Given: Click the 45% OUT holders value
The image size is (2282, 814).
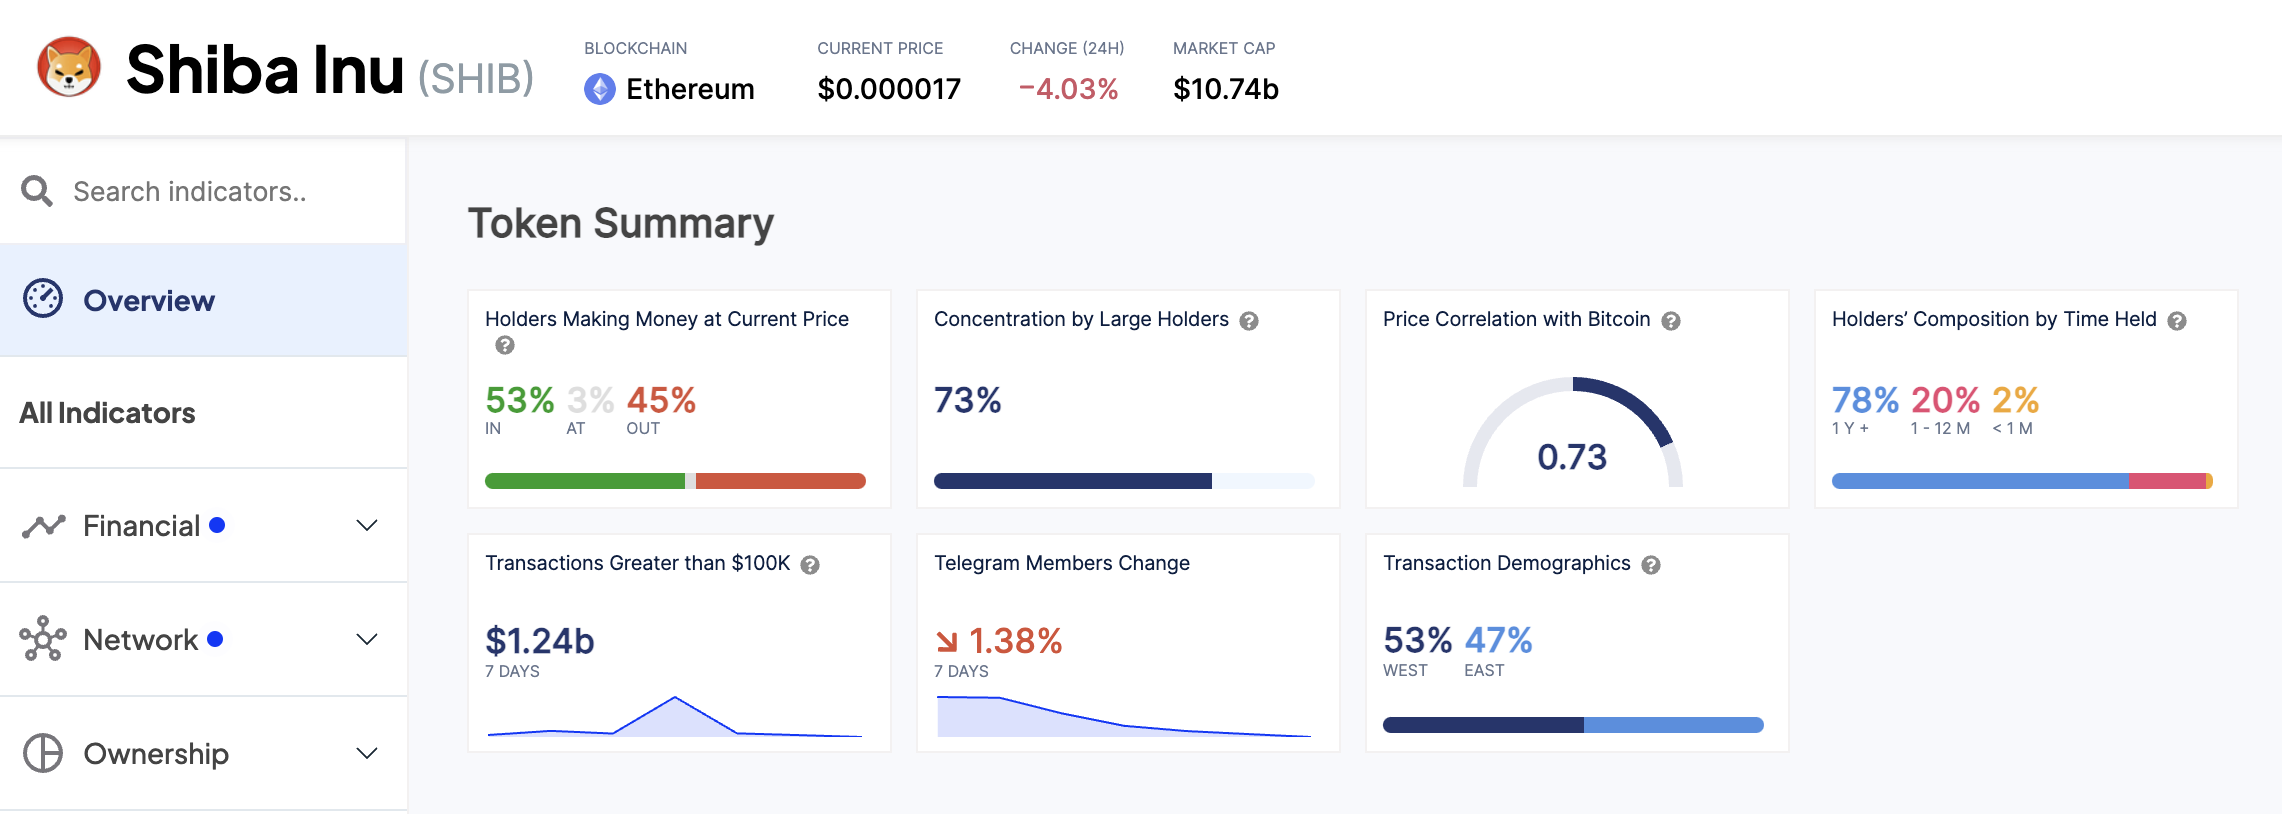Looking at the screenshot, I should point(661,400).
